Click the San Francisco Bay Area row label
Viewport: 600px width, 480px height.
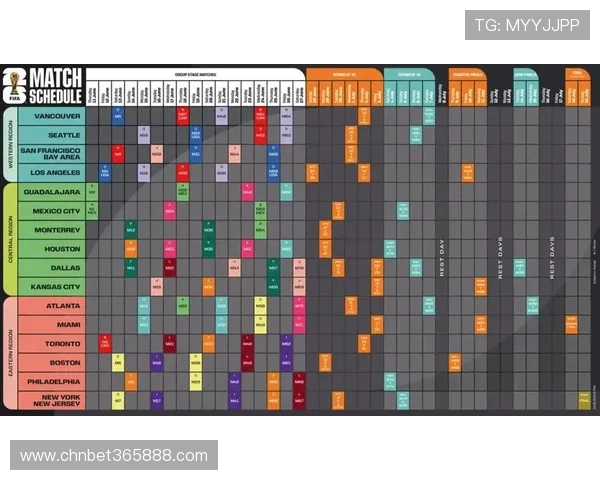(x=52, y=154)
